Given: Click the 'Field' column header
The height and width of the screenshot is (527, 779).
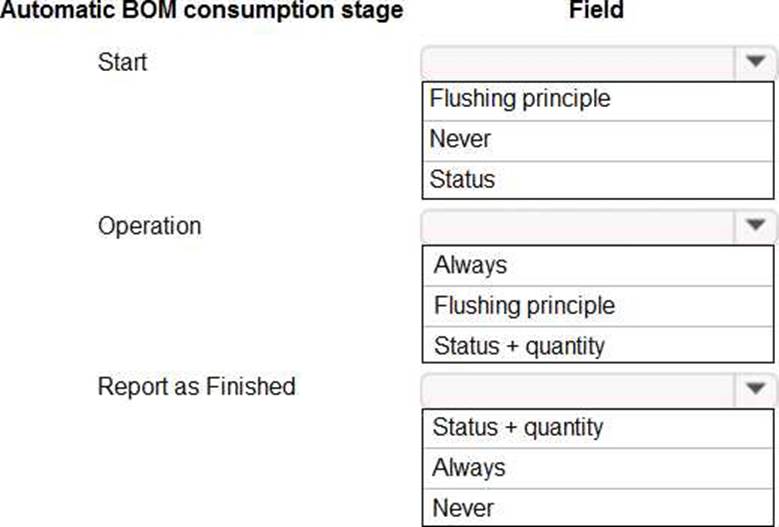Looking at the screenshot, I should point(596,11).
